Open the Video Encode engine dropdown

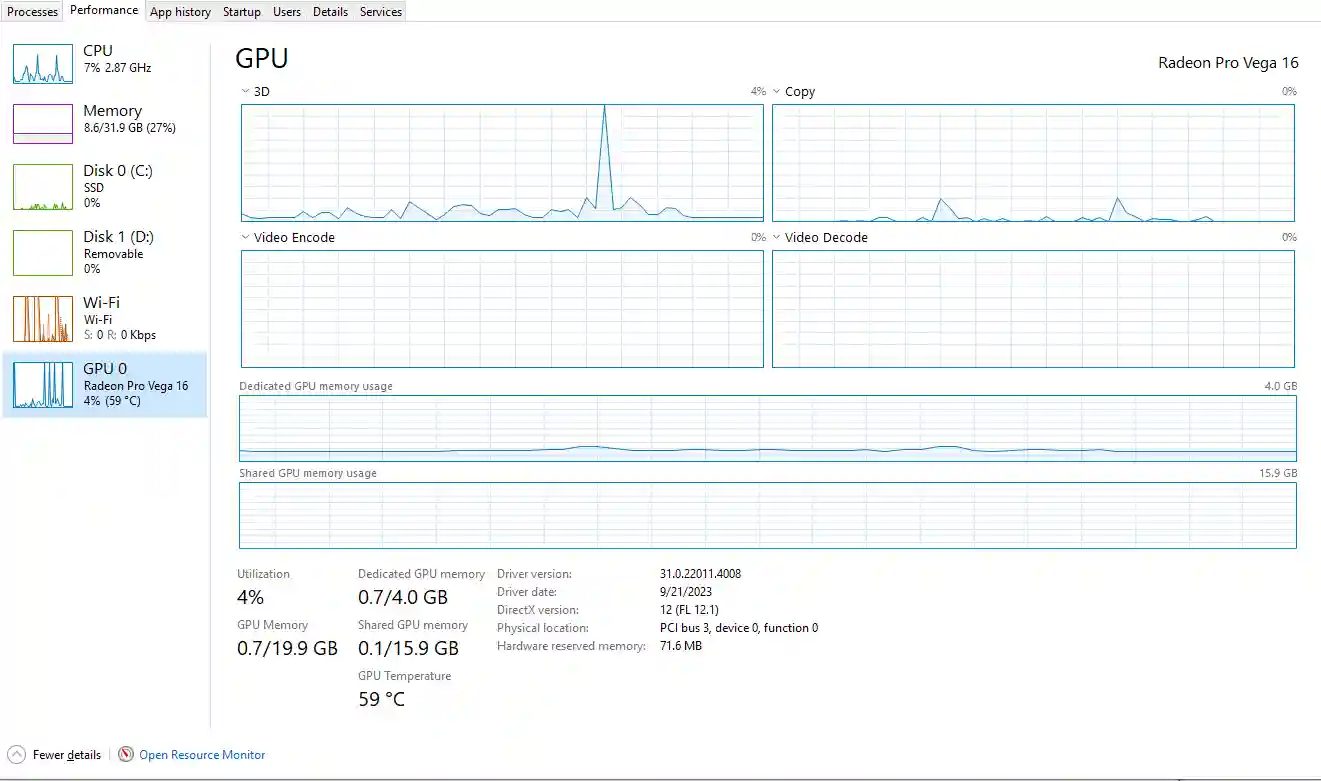246,237
